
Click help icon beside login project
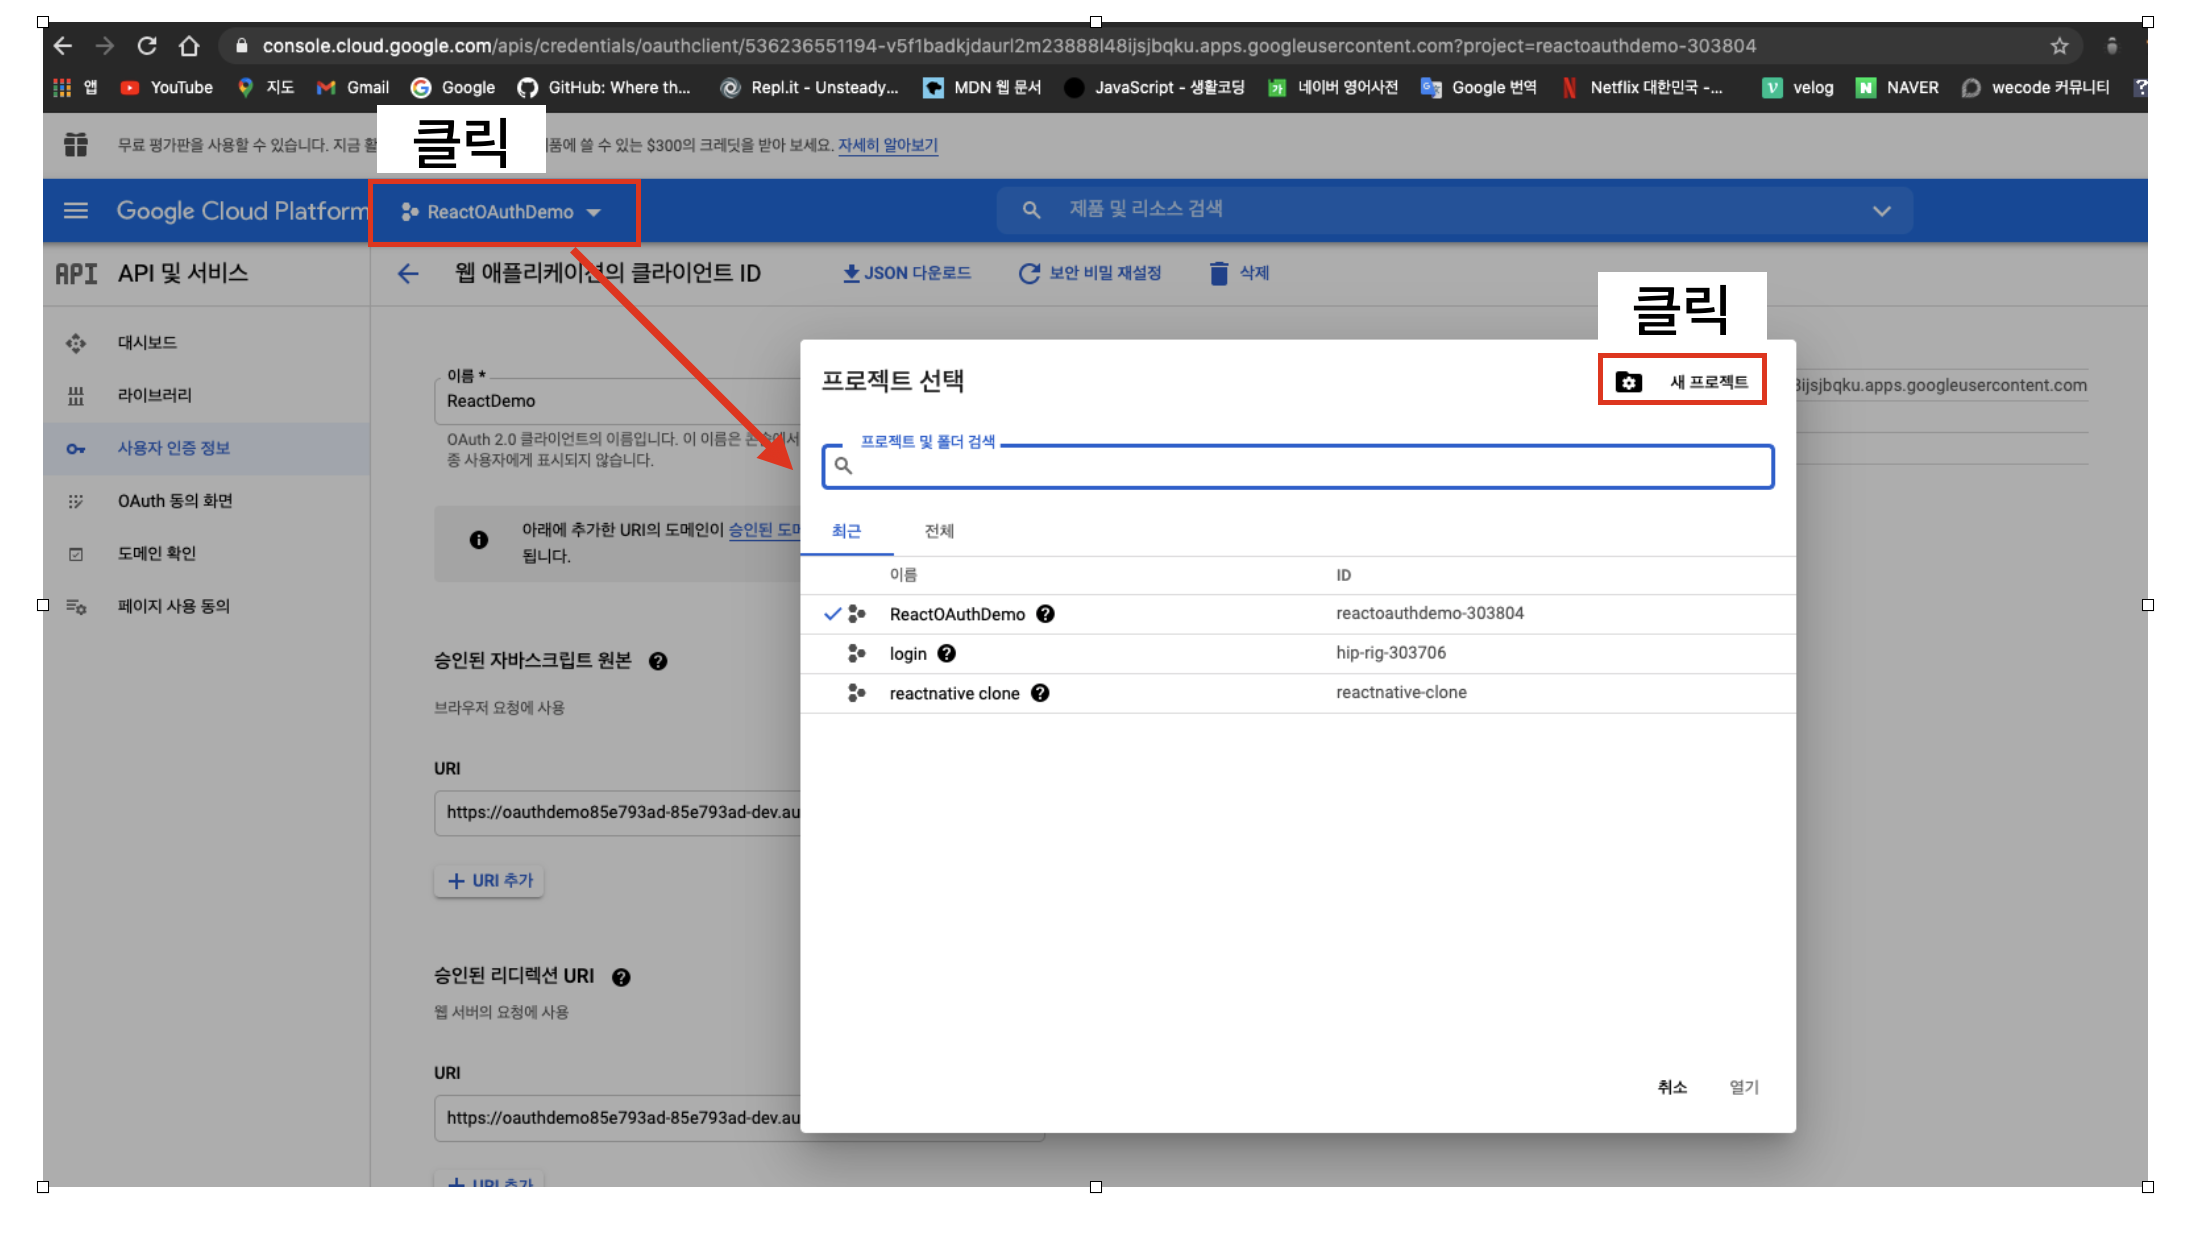946,653
